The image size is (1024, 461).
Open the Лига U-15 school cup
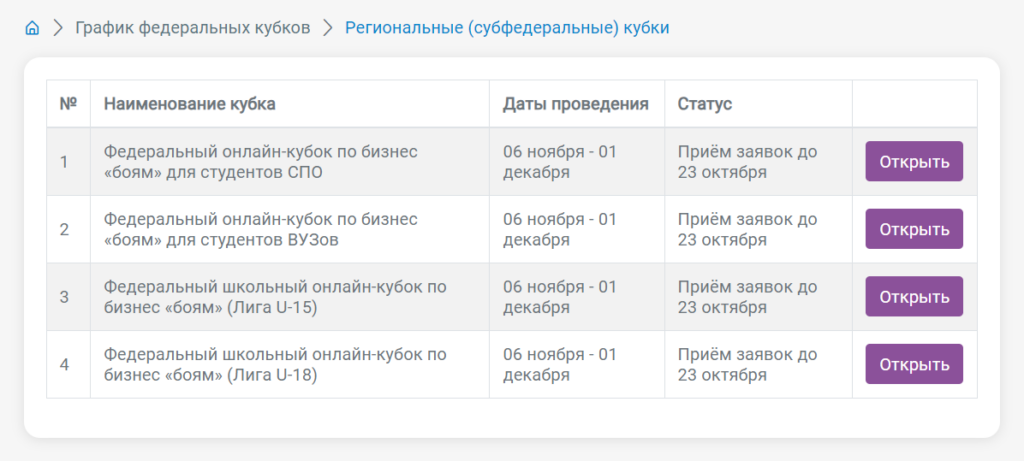point(914,296)
